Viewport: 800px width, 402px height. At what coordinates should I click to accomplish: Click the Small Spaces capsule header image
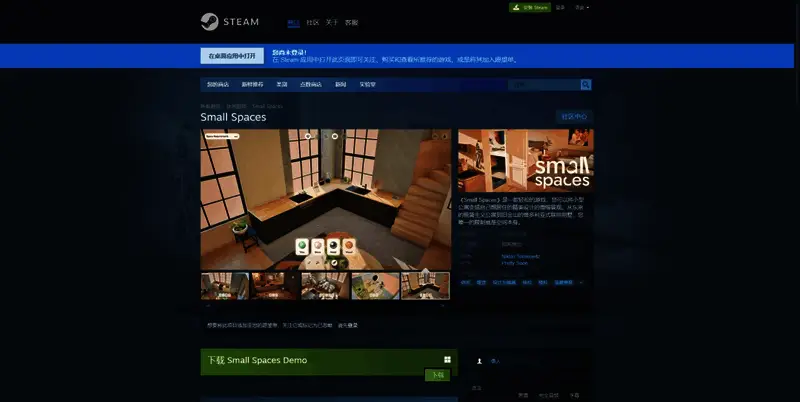(x=526, y=160)
